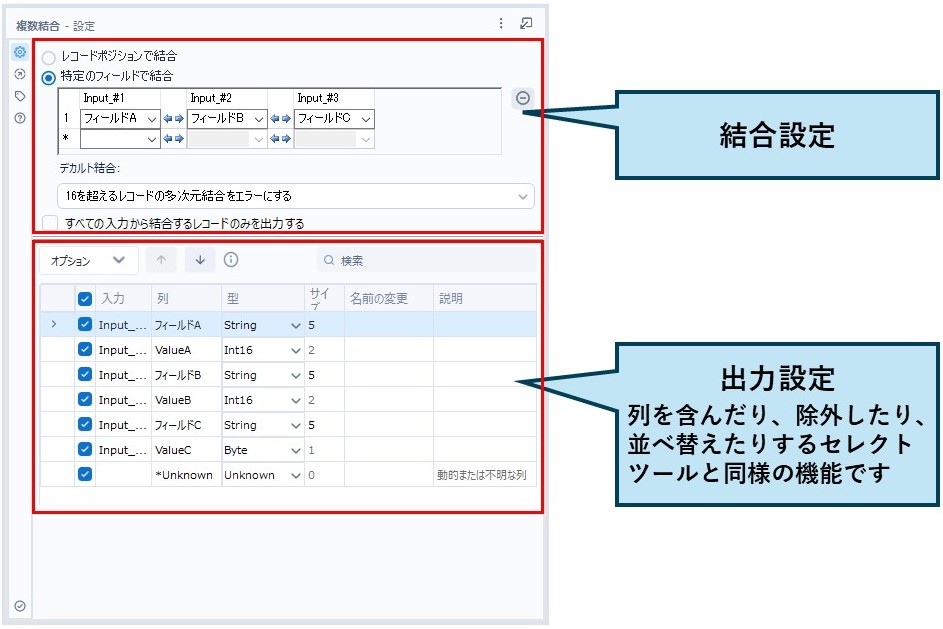The height and width of the screenshot is (629, 943).
Task: Move selected column down with arrow button
Action: pyautogui.click(x=199, y=260)
